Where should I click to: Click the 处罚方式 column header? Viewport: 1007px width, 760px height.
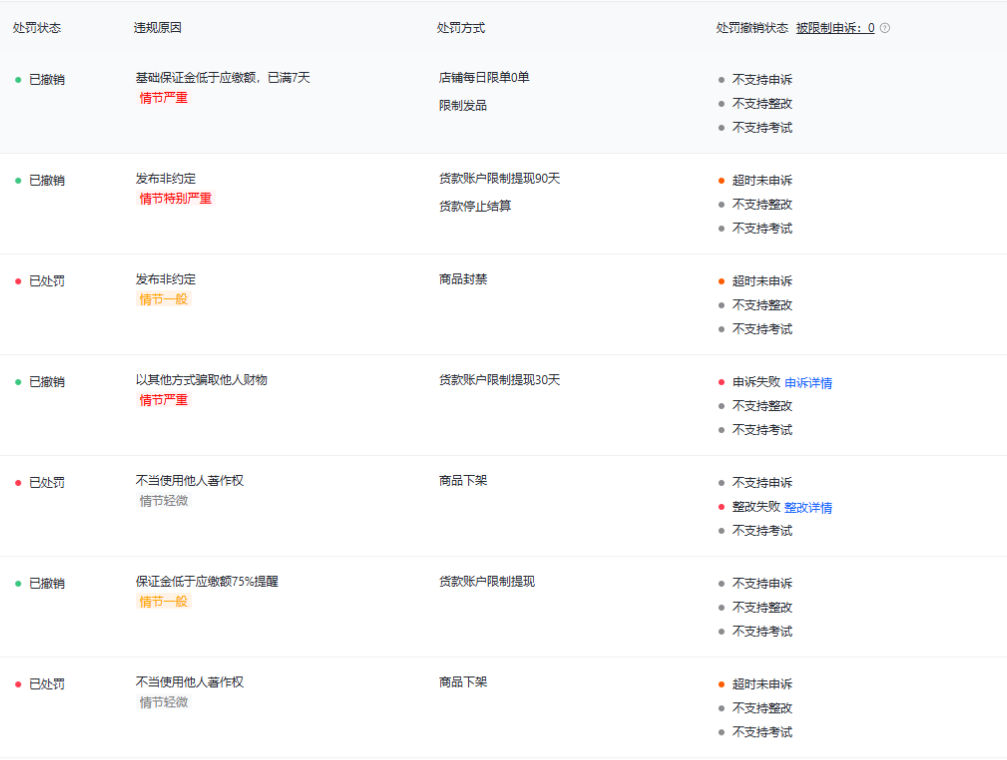[461, 28]
